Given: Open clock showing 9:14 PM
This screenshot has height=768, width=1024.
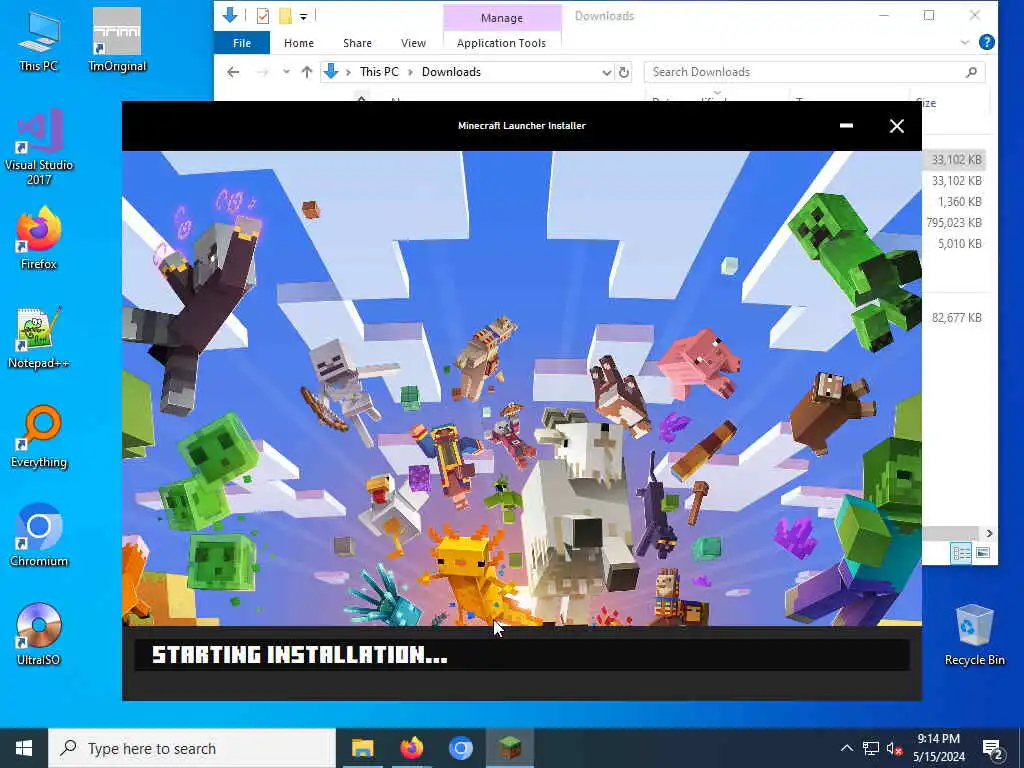Looking at the screenshot, I should coord(938,748).
